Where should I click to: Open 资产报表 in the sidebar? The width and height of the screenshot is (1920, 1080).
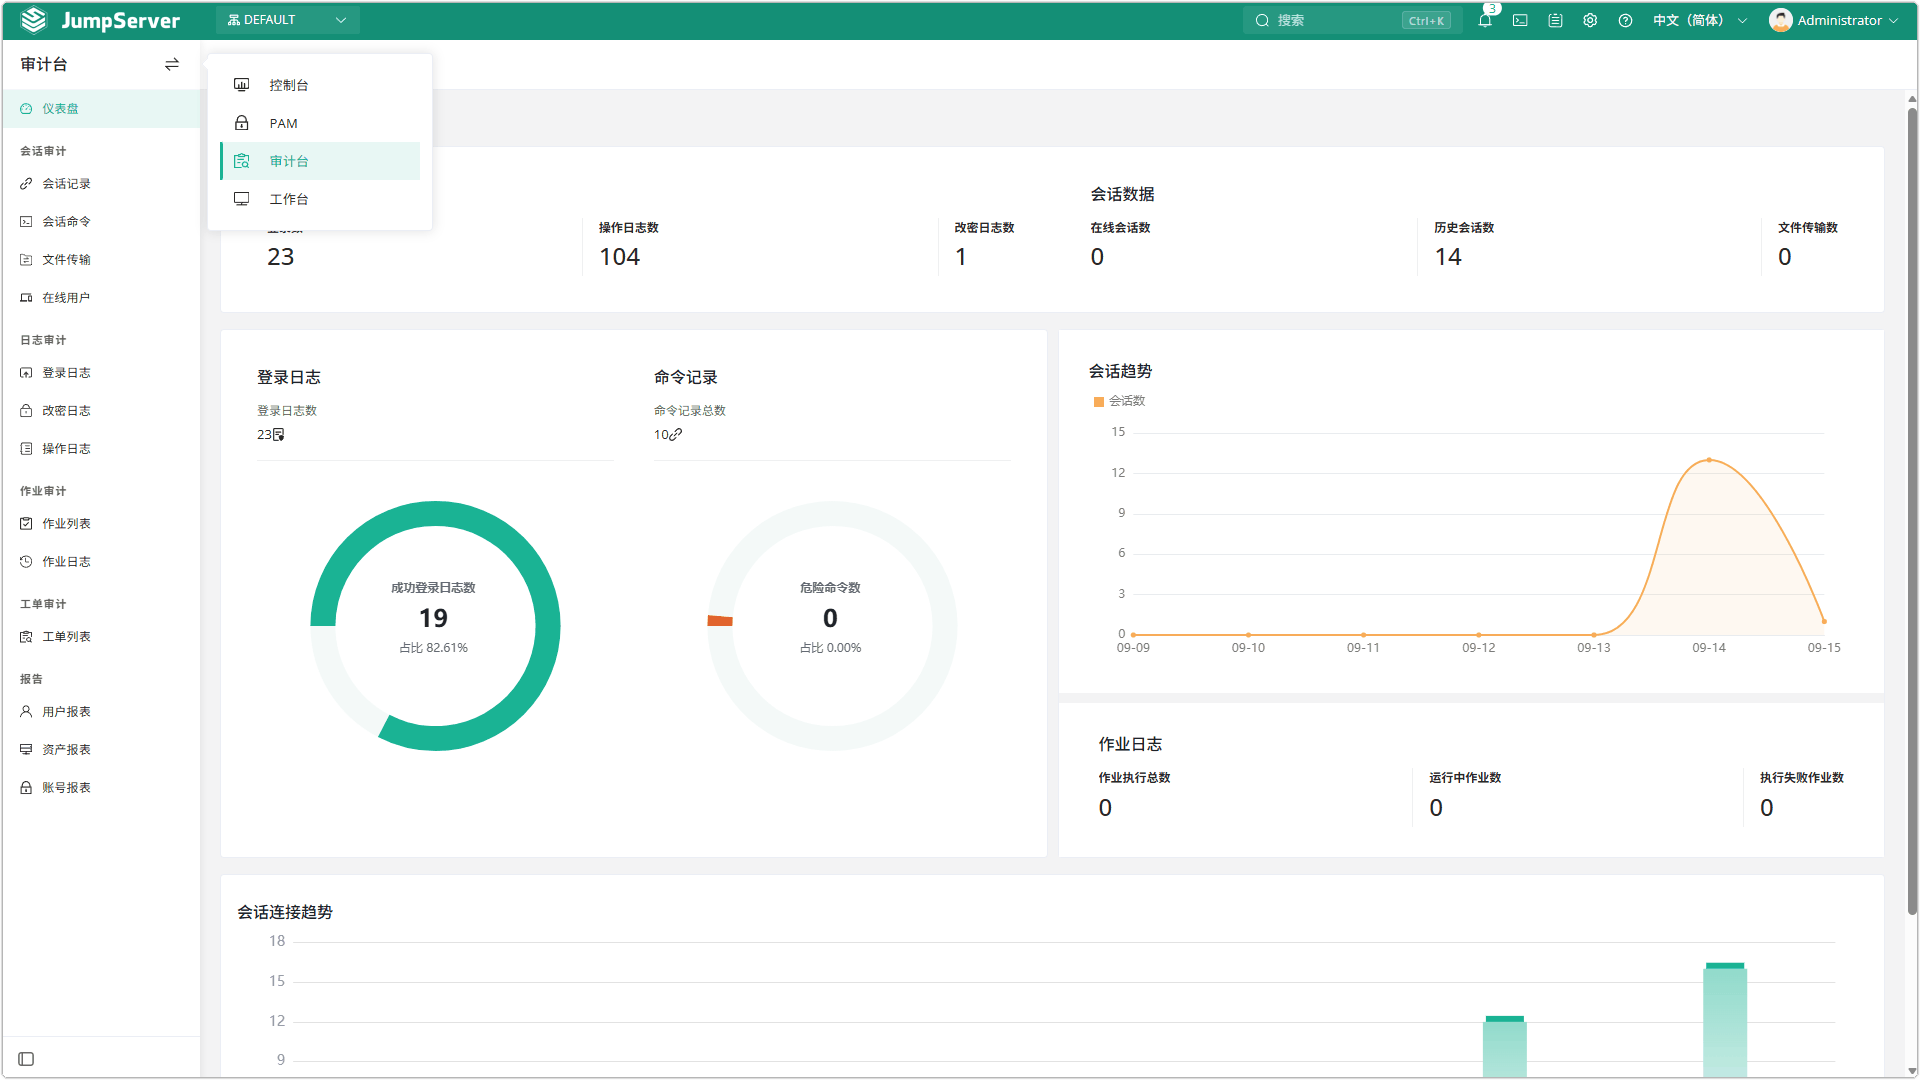click(101, 750)
